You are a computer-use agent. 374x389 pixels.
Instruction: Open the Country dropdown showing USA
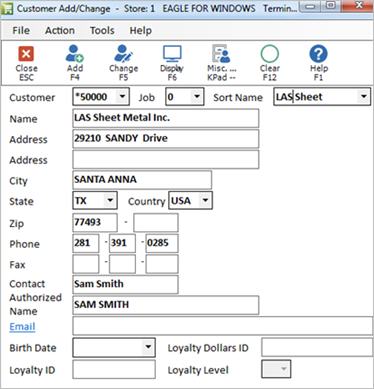pyautogui.click(x=205, y=200)
